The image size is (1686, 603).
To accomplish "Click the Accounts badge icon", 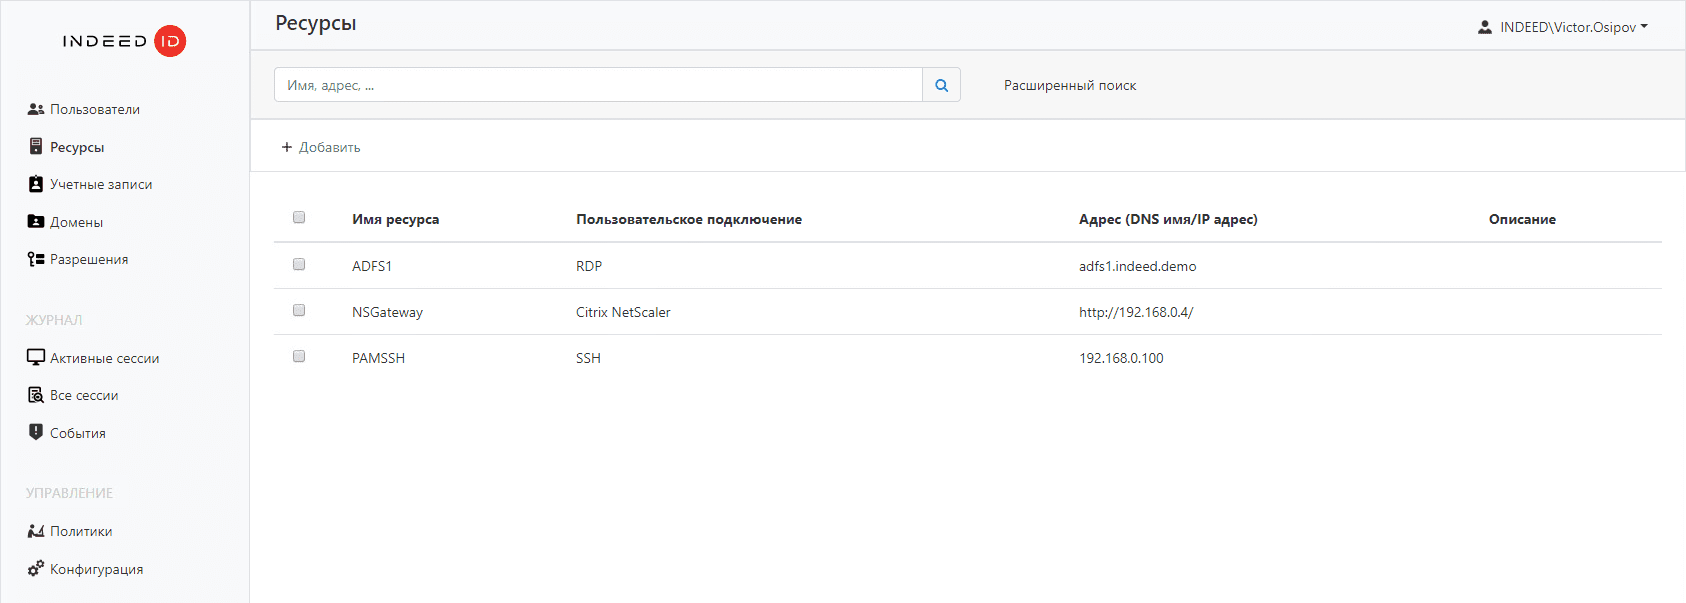I will [x=36, y=184].
